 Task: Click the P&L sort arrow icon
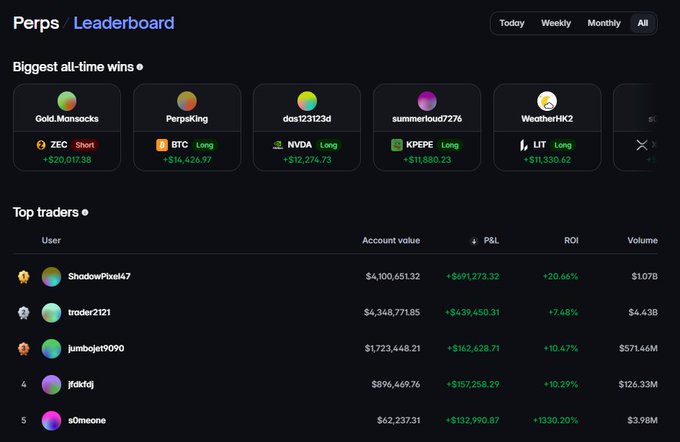474,241
